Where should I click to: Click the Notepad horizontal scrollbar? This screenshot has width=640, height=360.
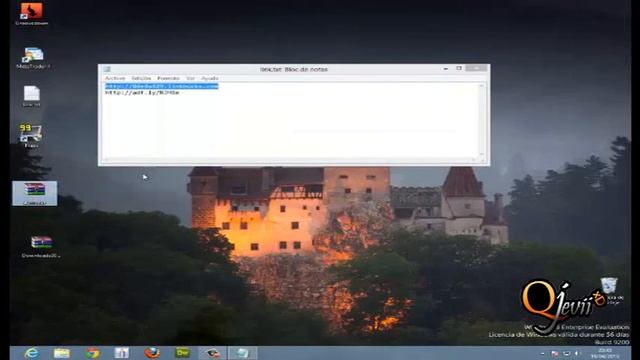291,160
